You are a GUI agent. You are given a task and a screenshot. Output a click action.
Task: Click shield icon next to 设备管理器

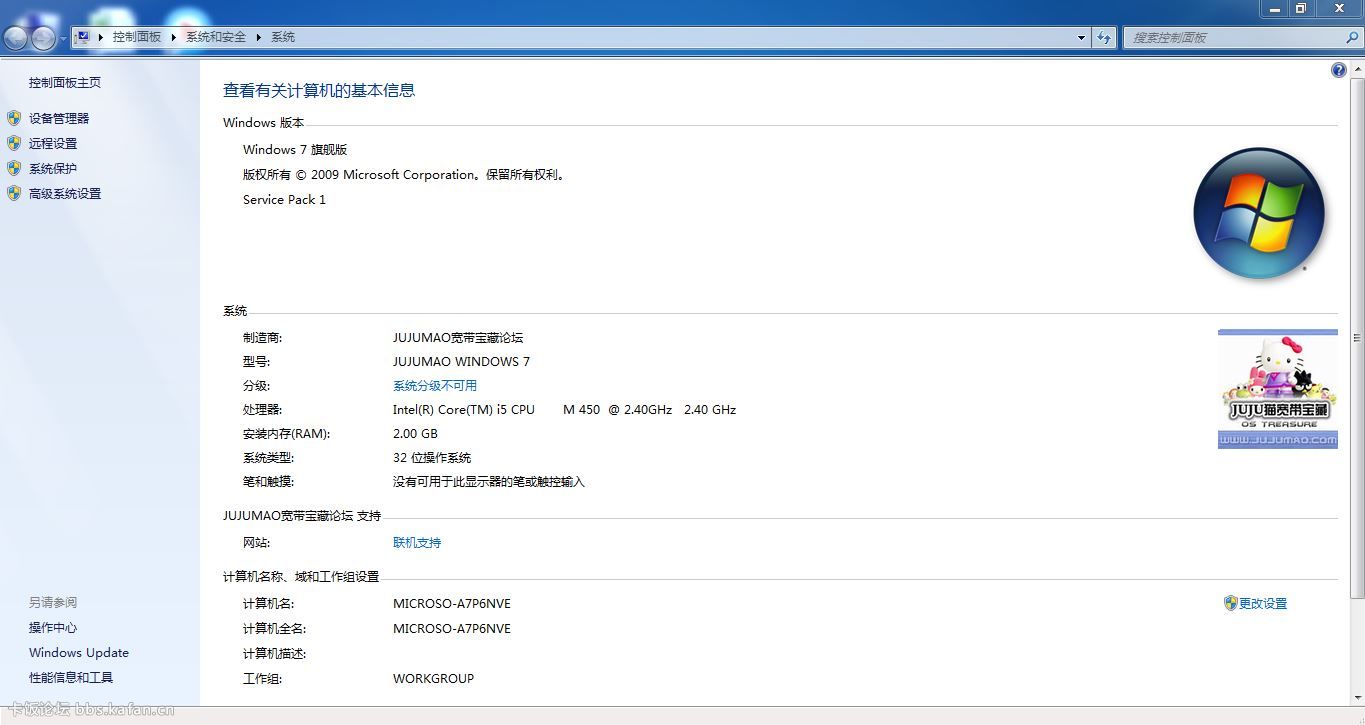pos(14,118)
